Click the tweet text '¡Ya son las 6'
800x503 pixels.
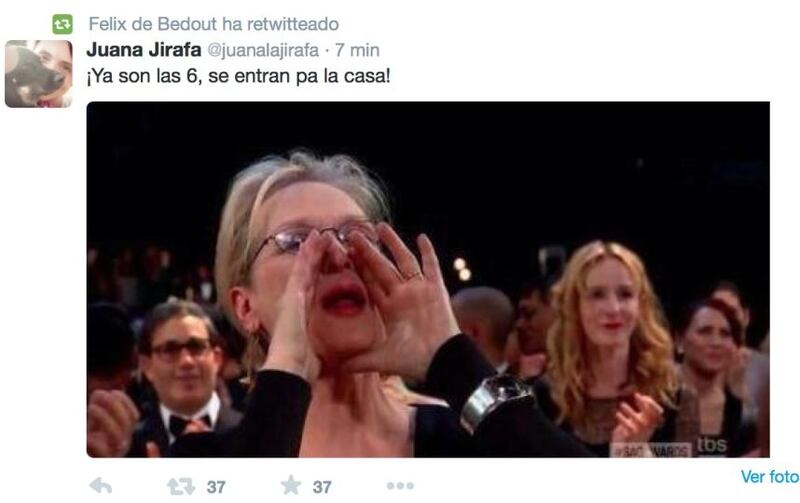142,77
